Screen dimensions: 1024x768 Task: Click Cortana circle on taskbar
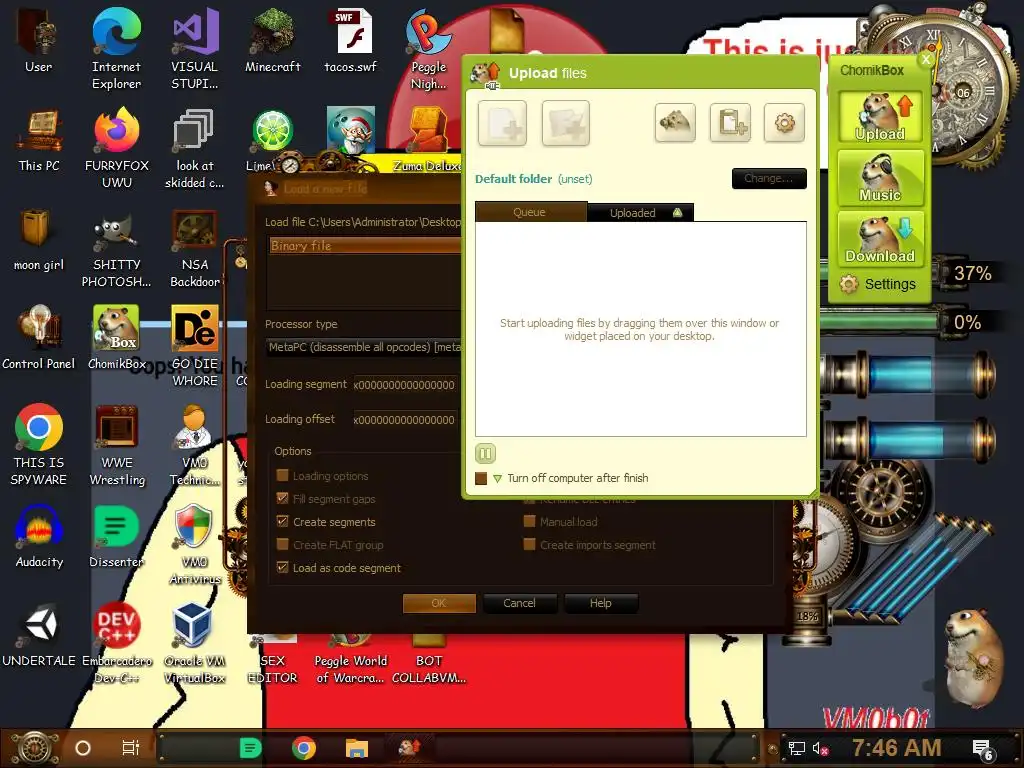pyautogui.click(x=83, y=748)
